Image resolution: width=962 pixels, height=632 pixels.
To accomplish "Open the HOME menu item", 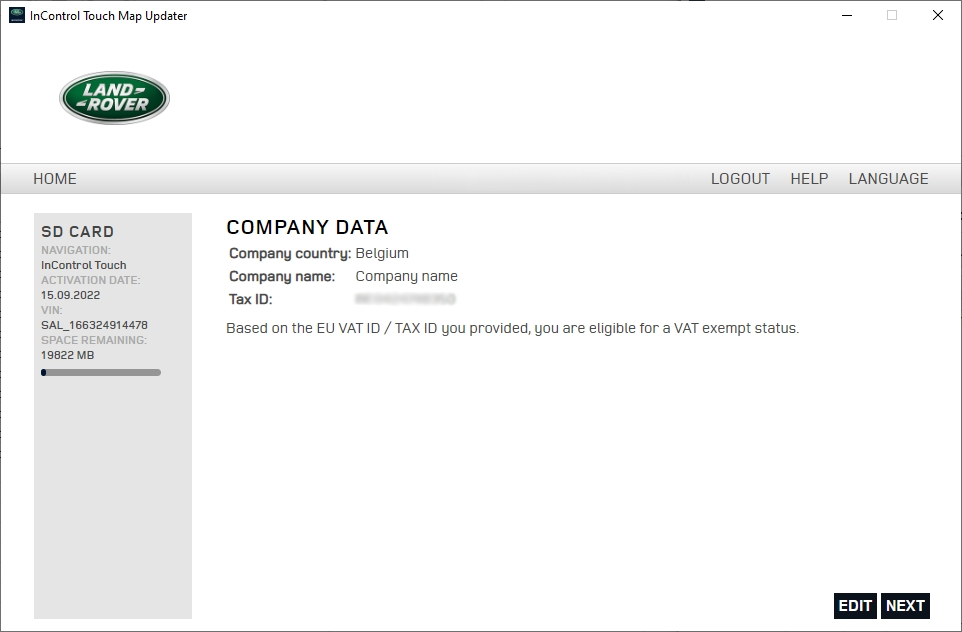I will point(55,179).
